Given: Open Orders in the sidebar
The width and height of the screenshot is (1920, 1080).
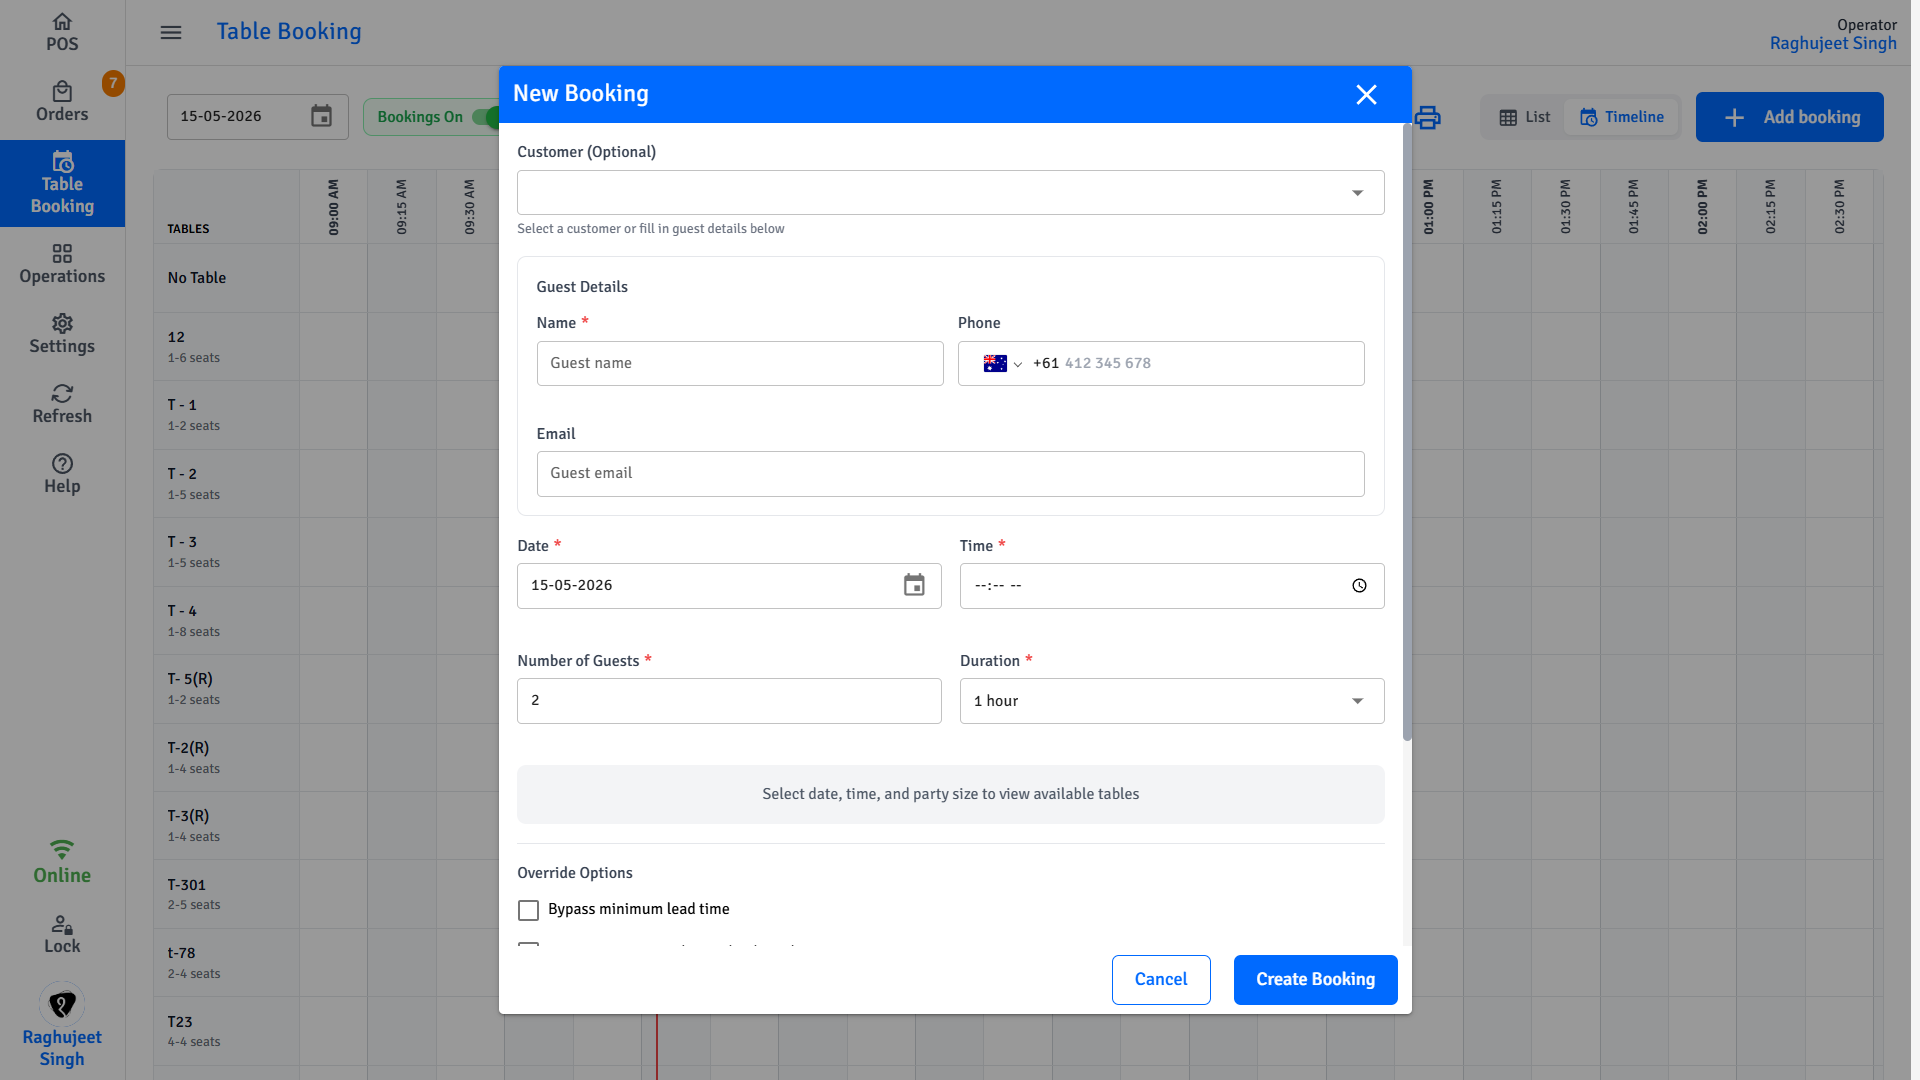Looking at the screenshot, I should click(x=62, y=102).
